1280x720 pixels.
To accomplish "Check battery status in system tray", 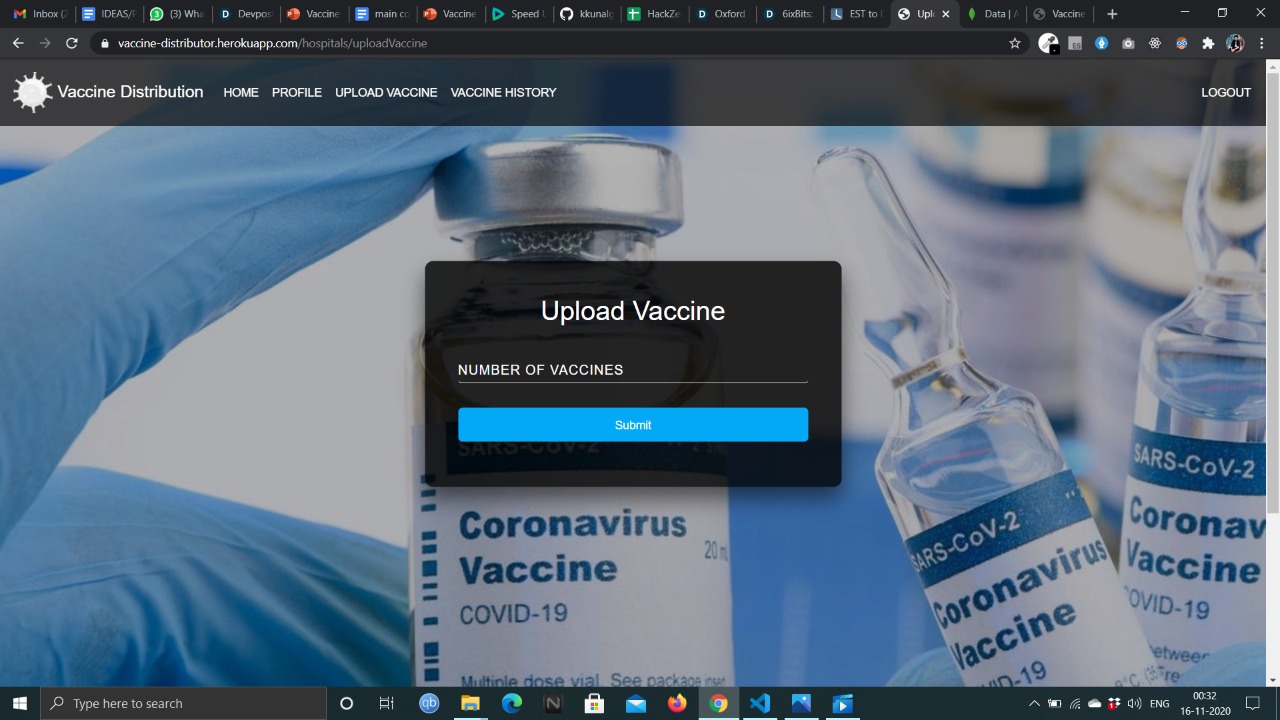I will 1054,703.
